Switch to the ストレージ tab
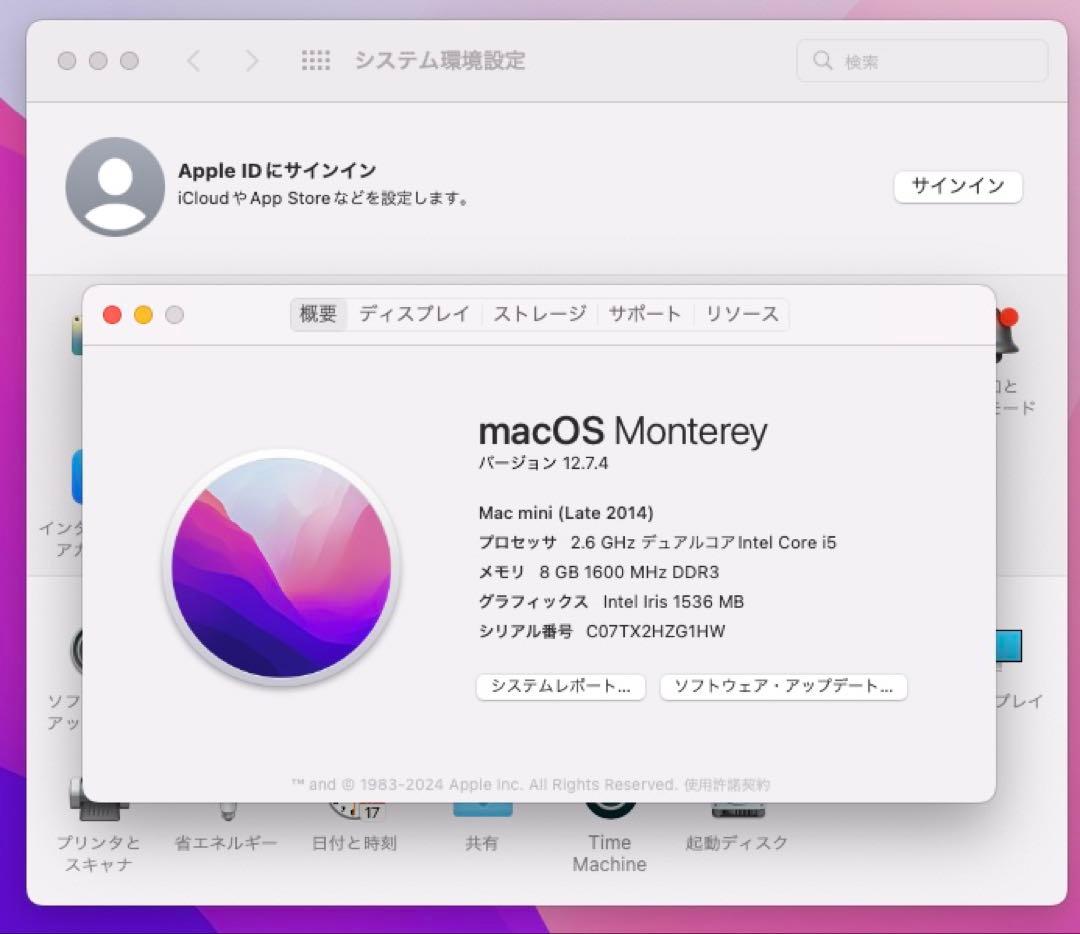Screen dimensions: 1080x934 [x=539, y=314]
